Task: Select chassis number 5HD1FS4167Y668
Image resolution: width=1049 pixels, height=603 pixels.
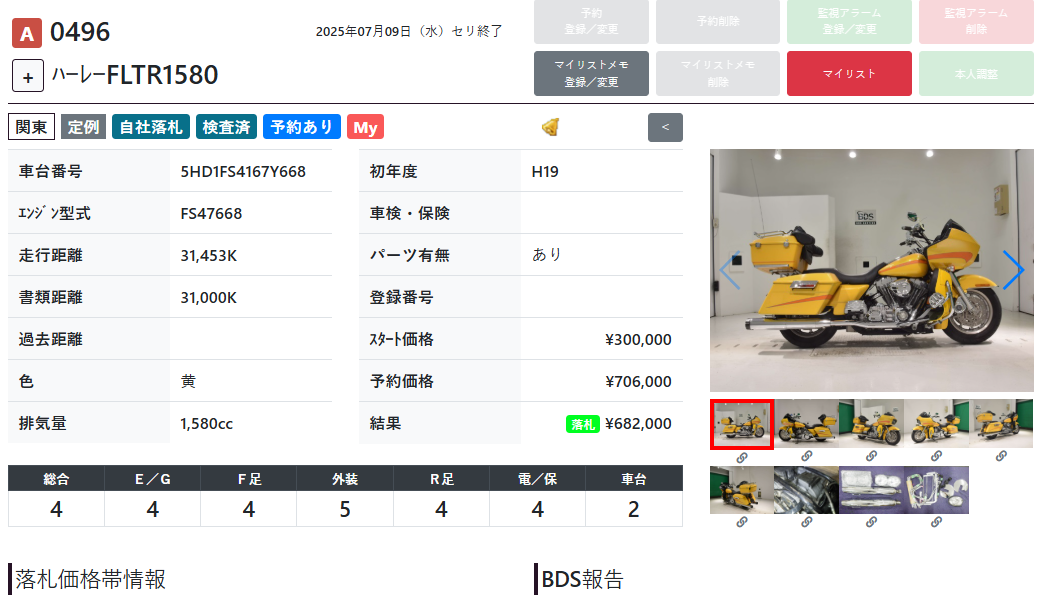Action: tap(243, 171)
